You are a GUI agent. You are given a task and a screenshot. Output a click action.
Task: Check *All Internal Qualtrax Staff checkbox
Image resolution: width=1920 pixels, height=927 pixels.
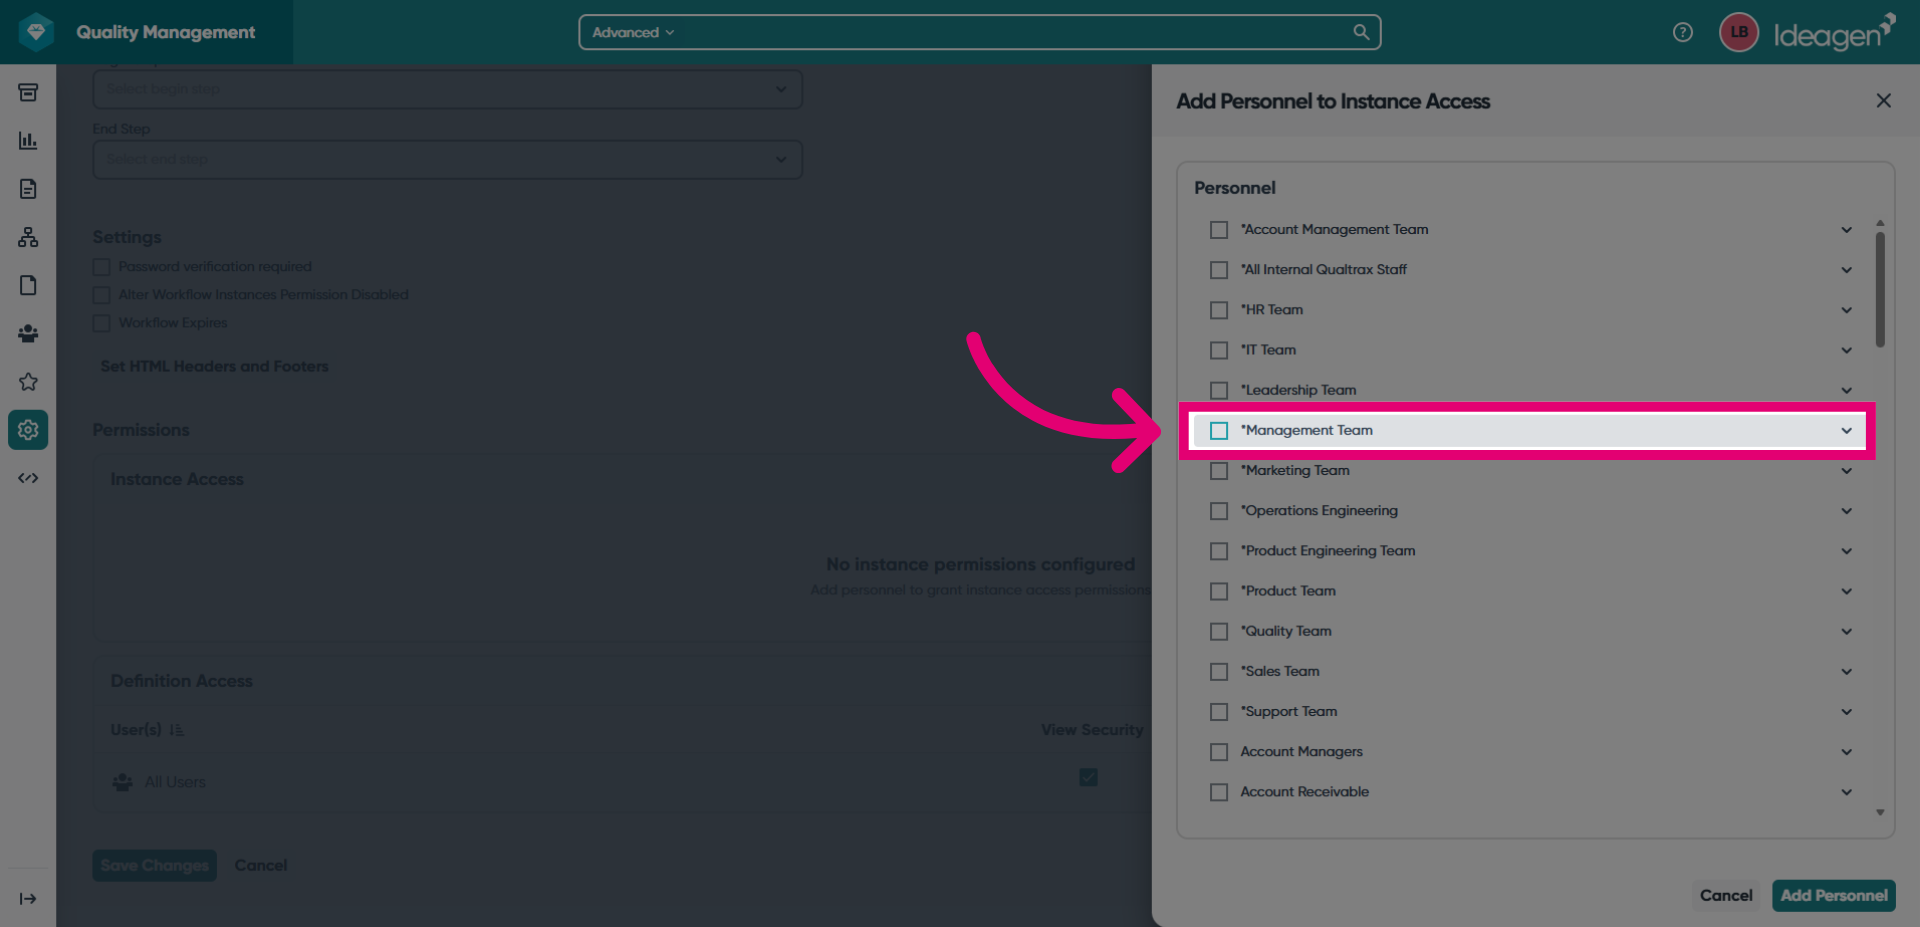(1219, 270)
